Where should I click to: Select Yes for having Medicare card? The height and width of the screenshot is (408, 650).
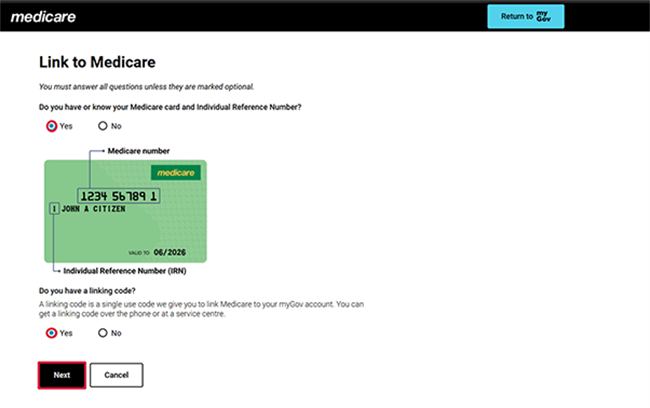coord(51,126)
